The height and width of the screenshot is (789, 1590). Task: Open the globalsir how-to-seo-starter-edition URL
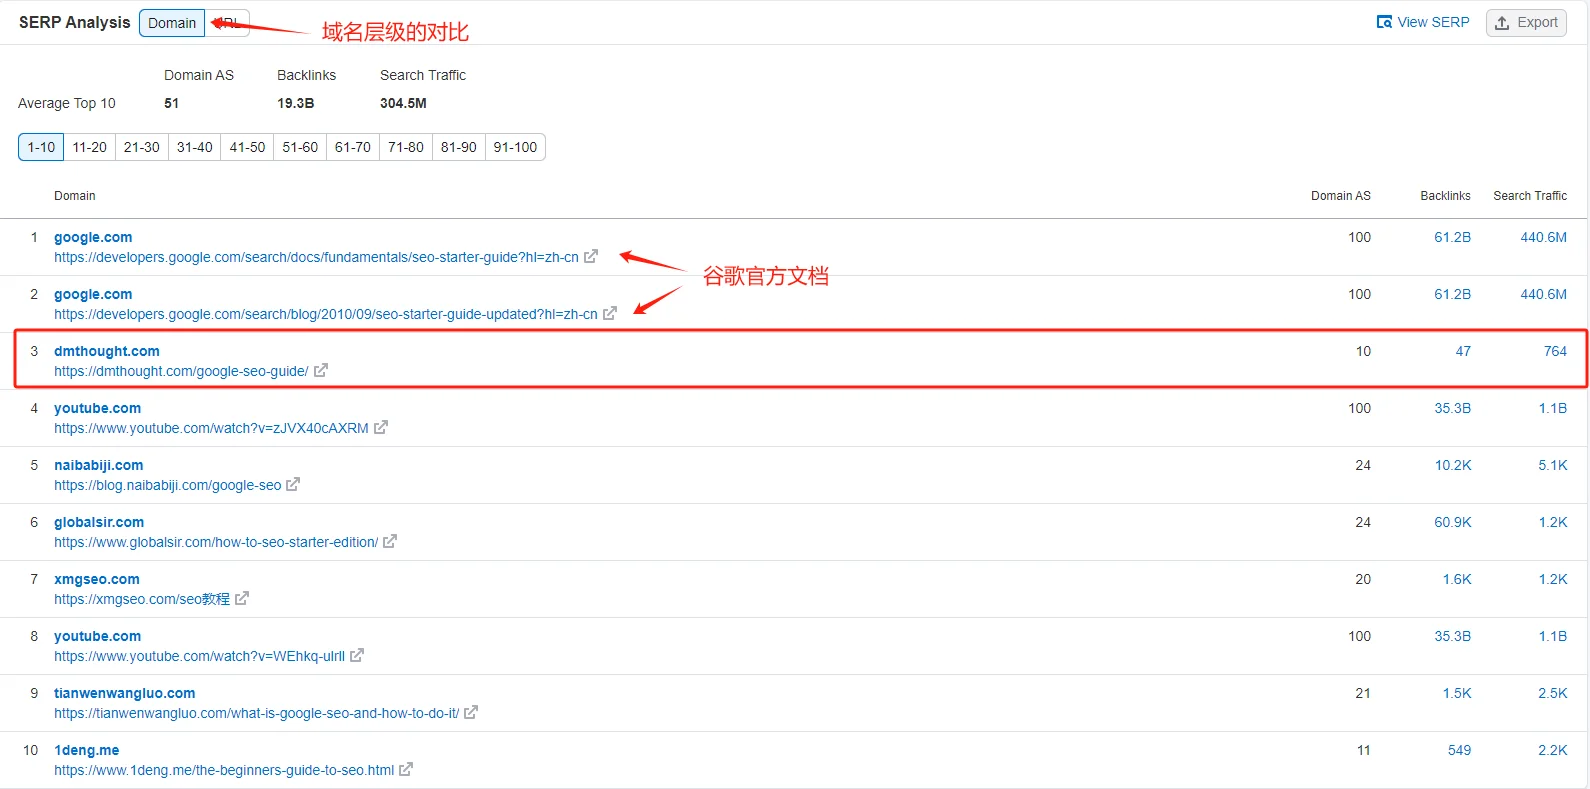(216, 542)
